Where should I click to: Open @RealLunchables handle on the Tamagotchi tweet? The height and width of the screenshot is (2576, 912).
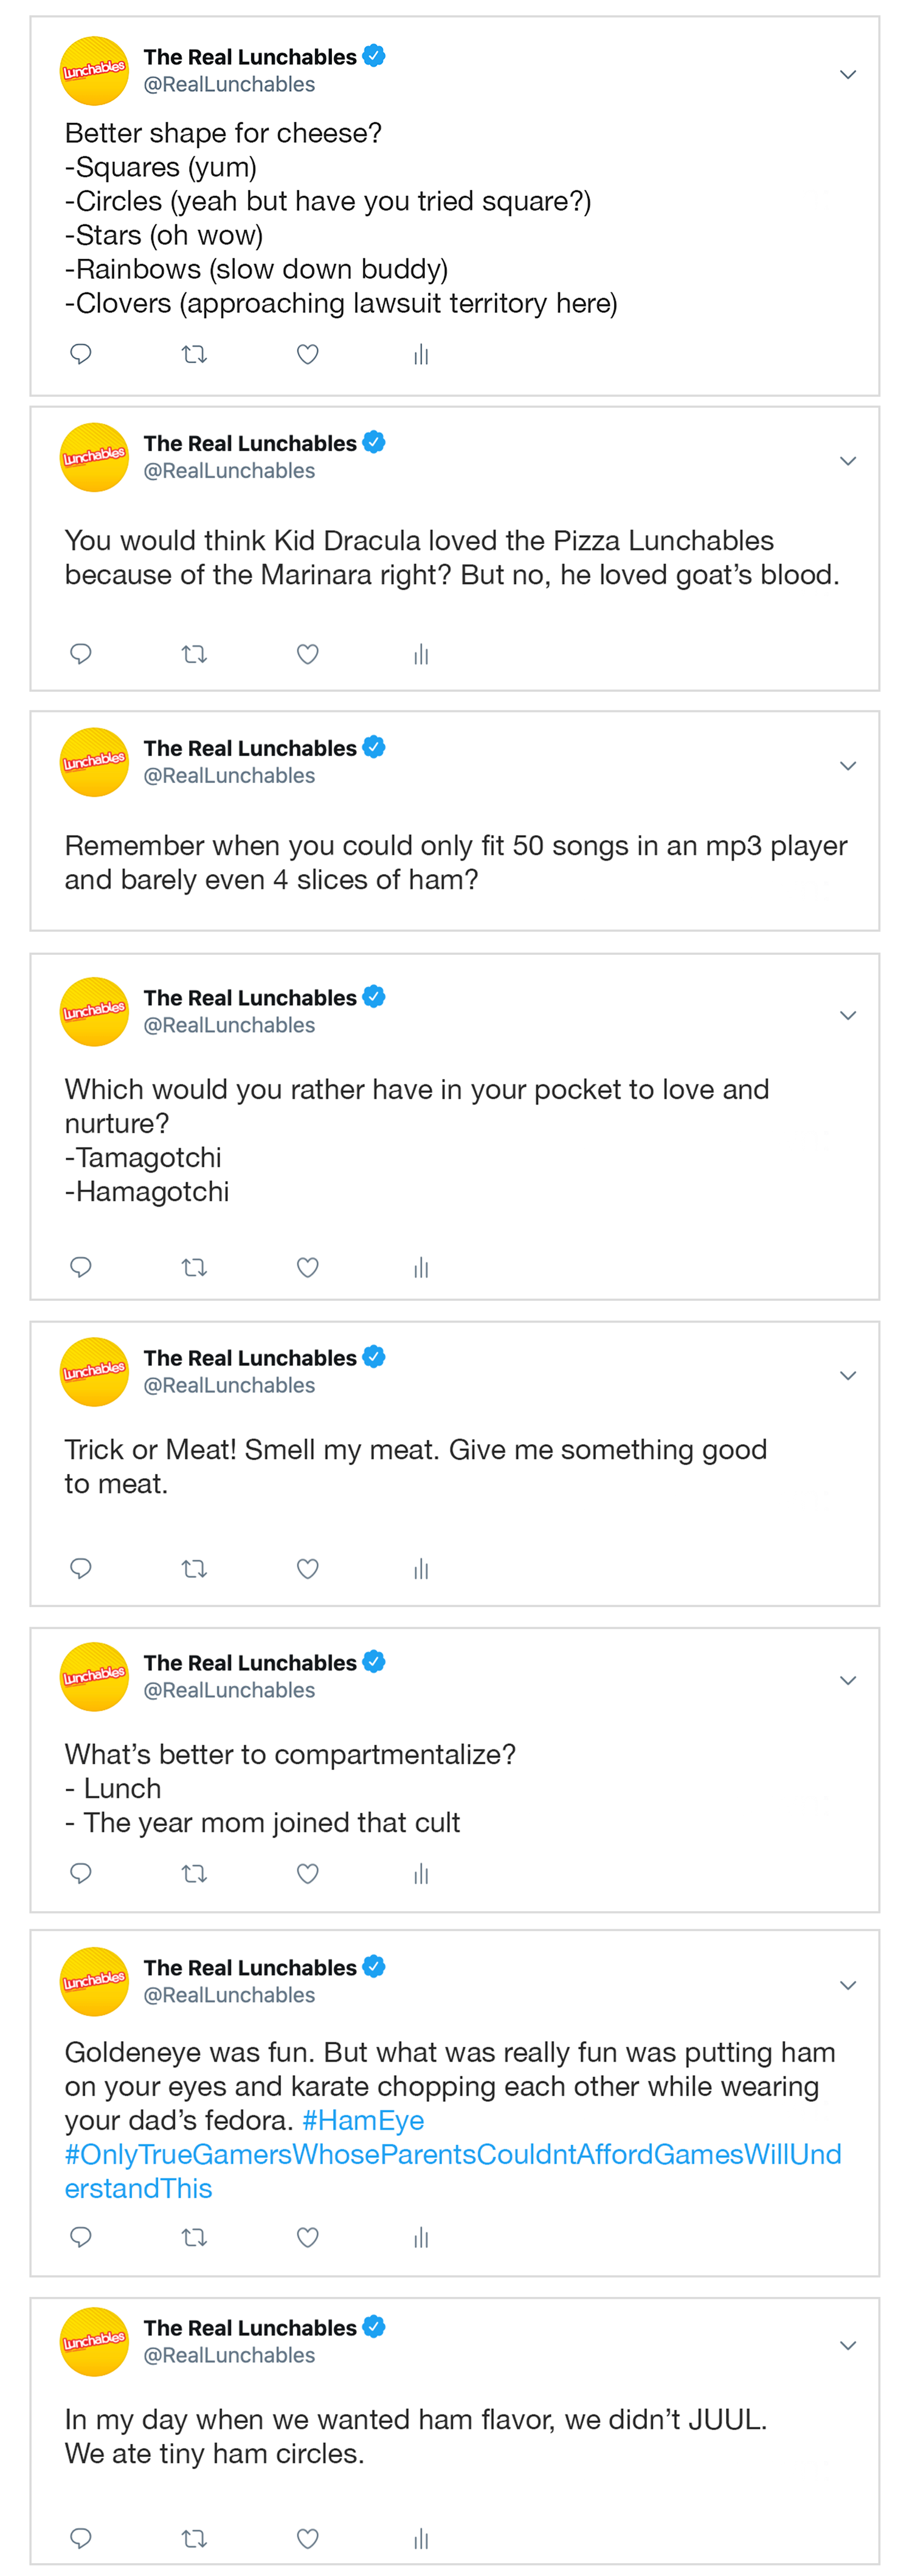pos(229,1025)
